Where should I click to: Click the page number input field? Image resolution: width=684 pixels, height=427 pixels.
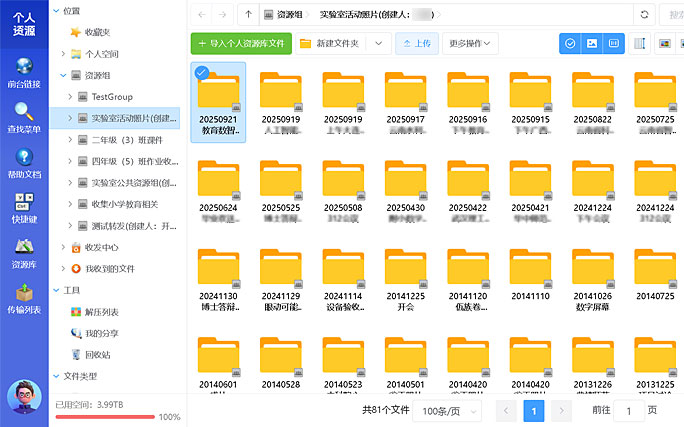coord(629,411)
